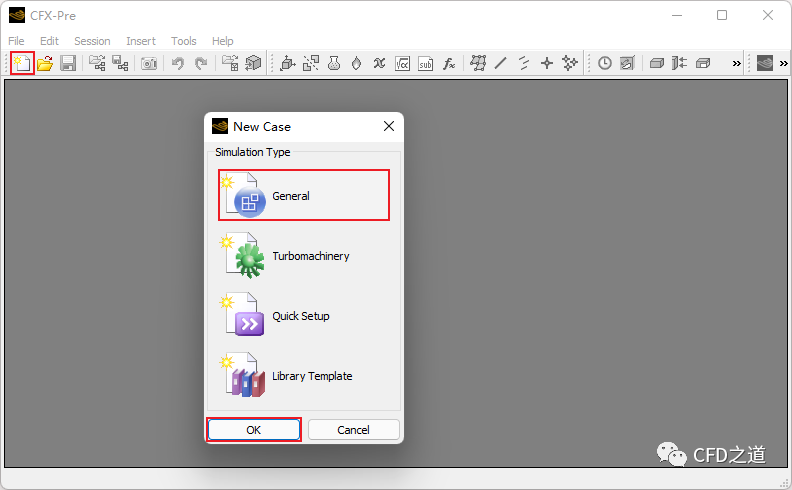
Task: Open the Insert menu
Action: (x=141, y=41)
